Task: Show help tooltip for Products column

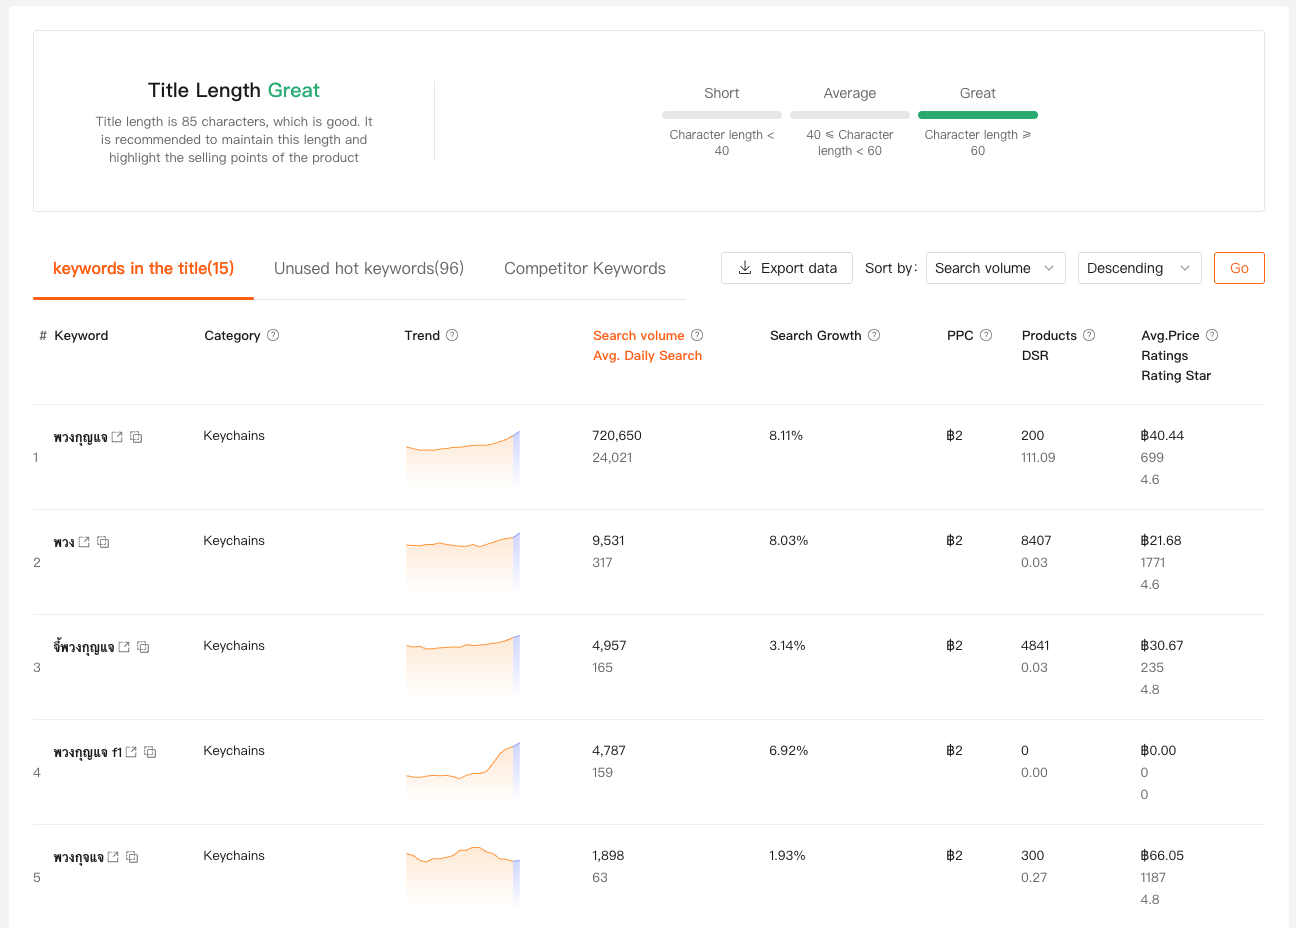Action: point(1089,336)
